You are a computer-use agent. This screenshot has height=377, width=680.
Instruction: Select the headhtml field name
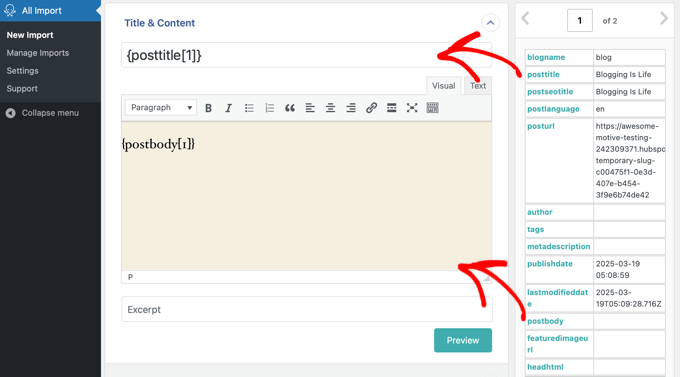point(545,367)
